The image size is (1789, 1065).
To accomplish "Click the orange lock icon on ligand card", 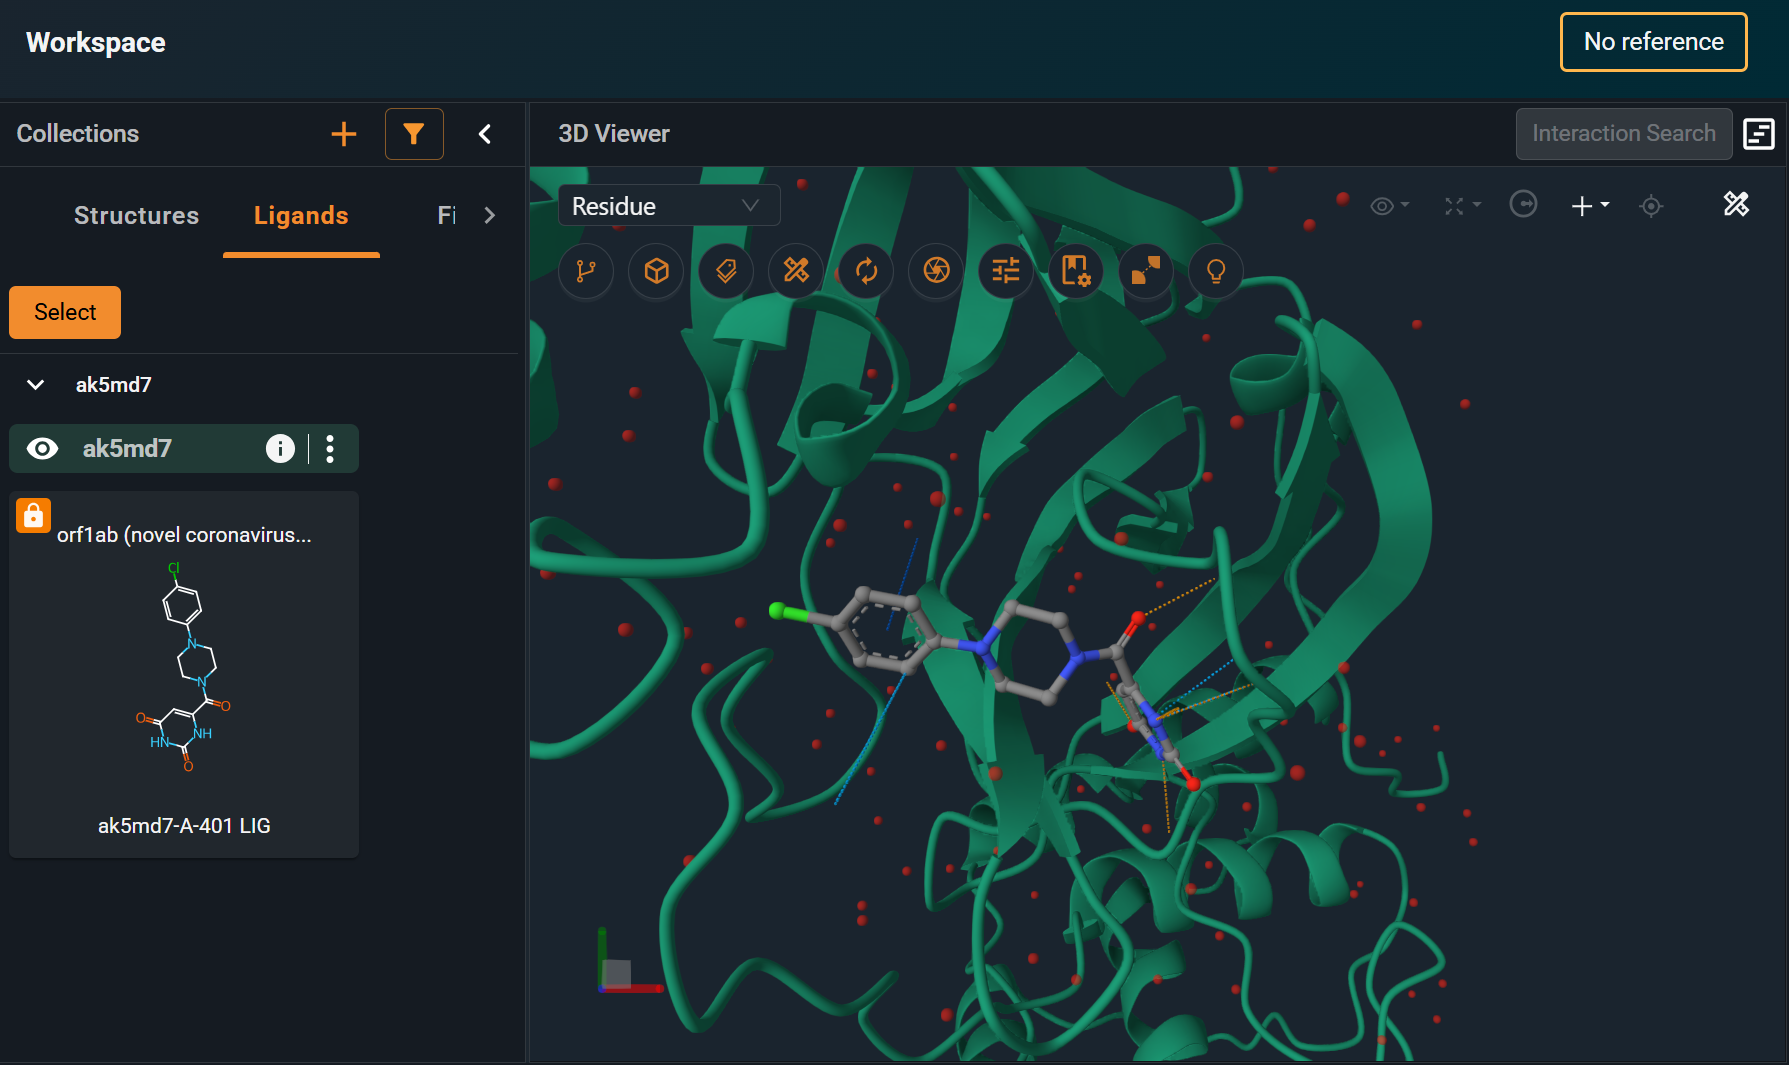I will point(33,516).
